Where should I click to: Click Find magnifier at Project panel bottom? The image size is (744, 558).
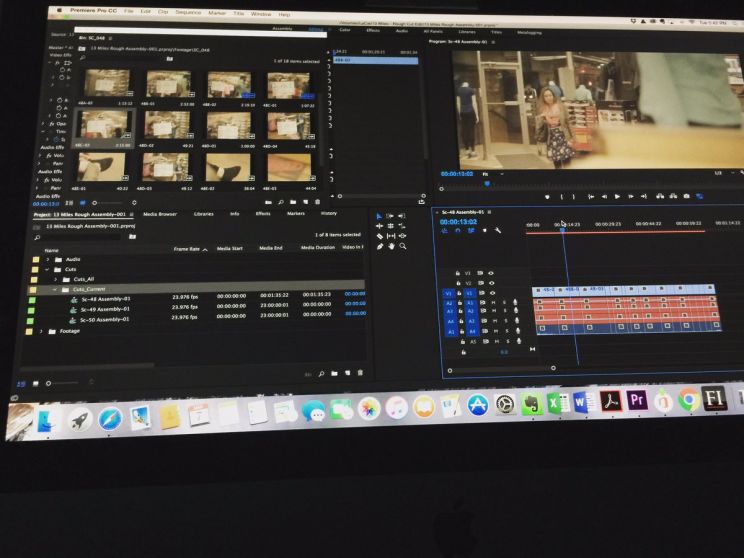point(321,374)
